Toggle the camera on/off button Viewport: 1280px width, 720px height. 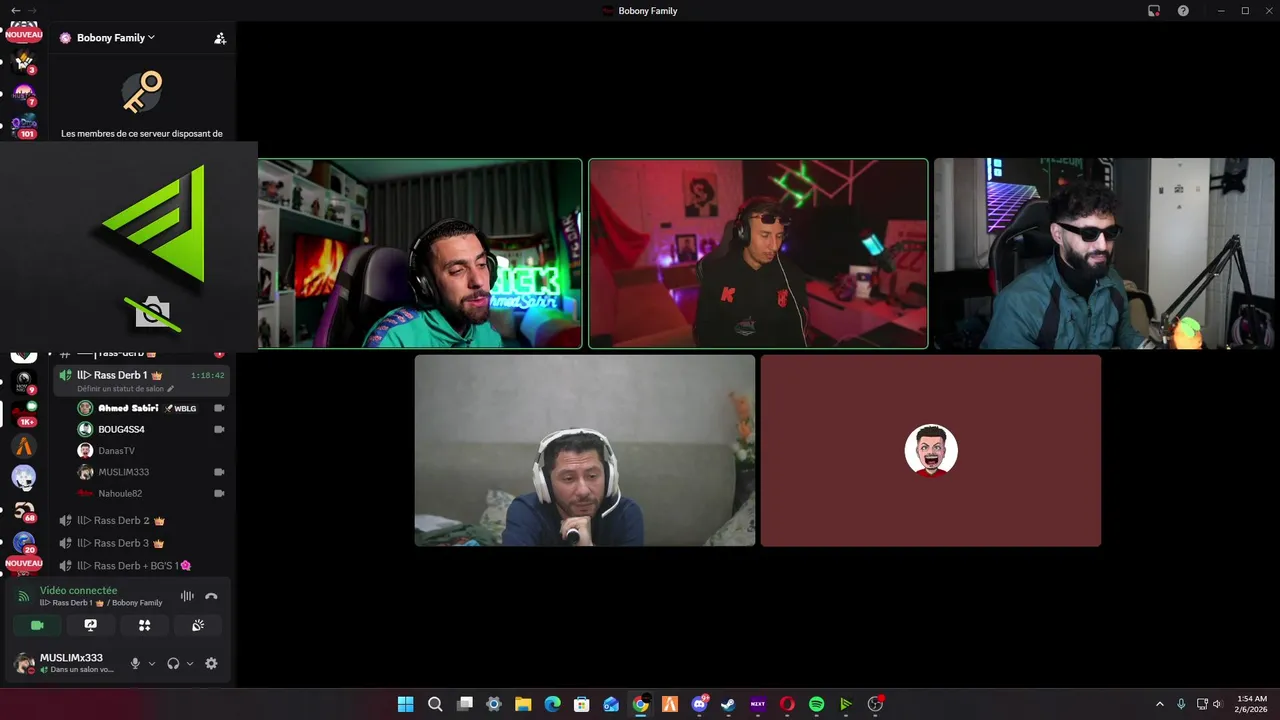[37, 625]
